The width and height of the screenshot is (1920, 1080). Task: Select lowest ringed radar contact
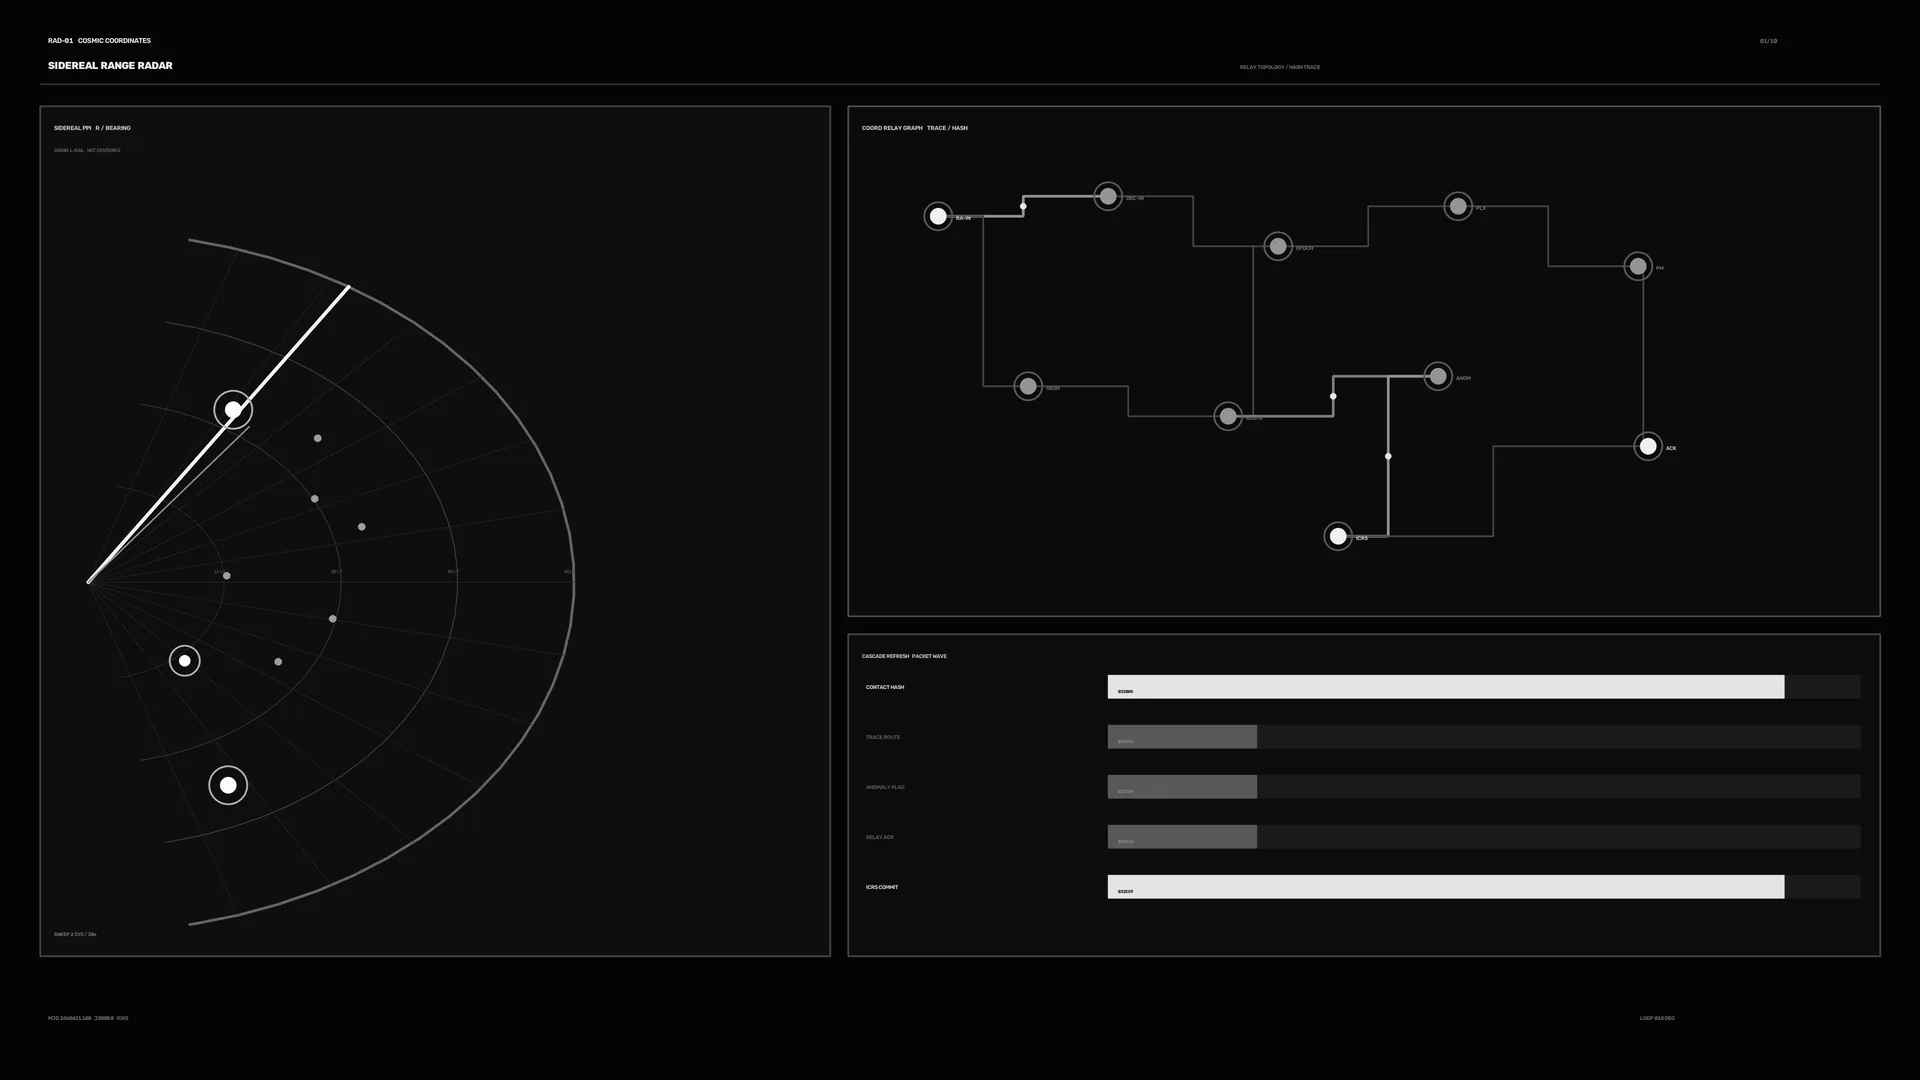(x=228, y=785)
